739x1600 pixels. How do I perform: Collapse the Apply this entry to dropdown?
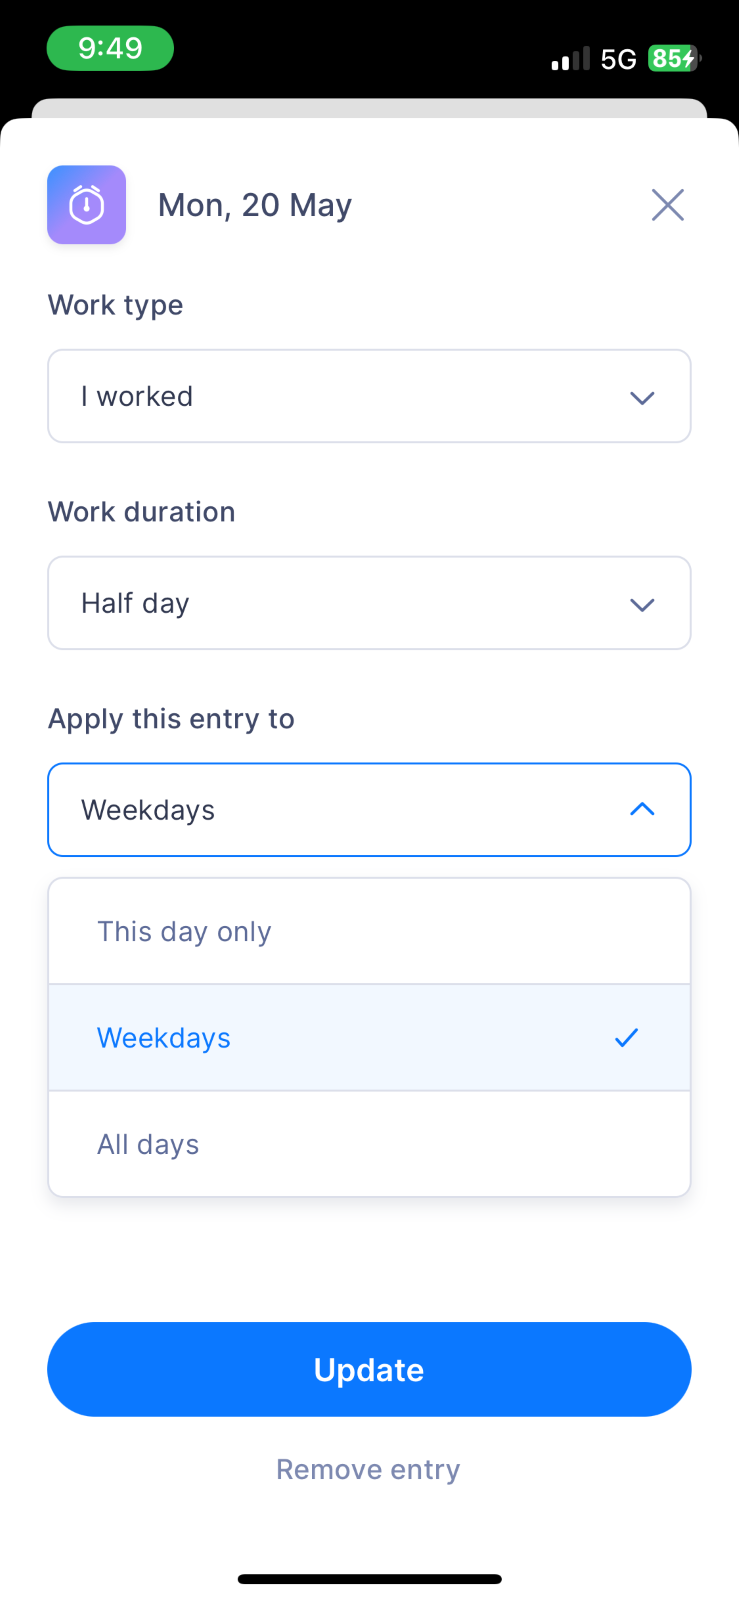click(x=369, y=810)
